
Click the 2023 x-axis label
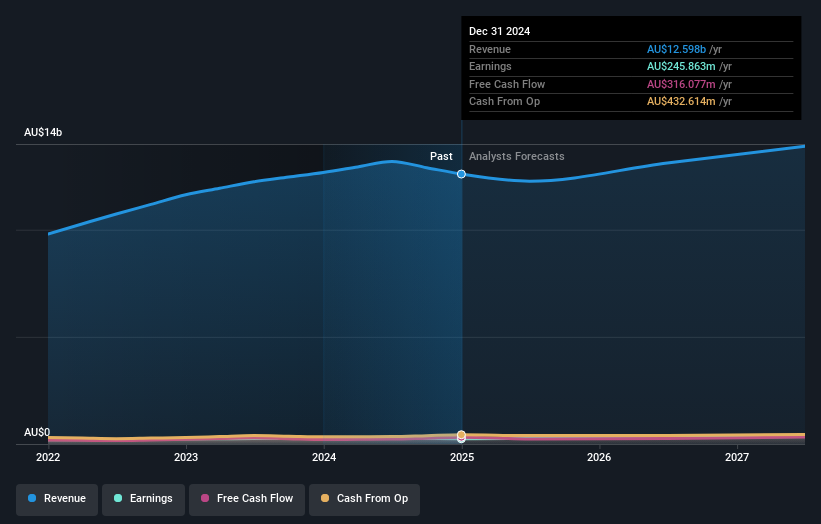click(x=186, y=457)
